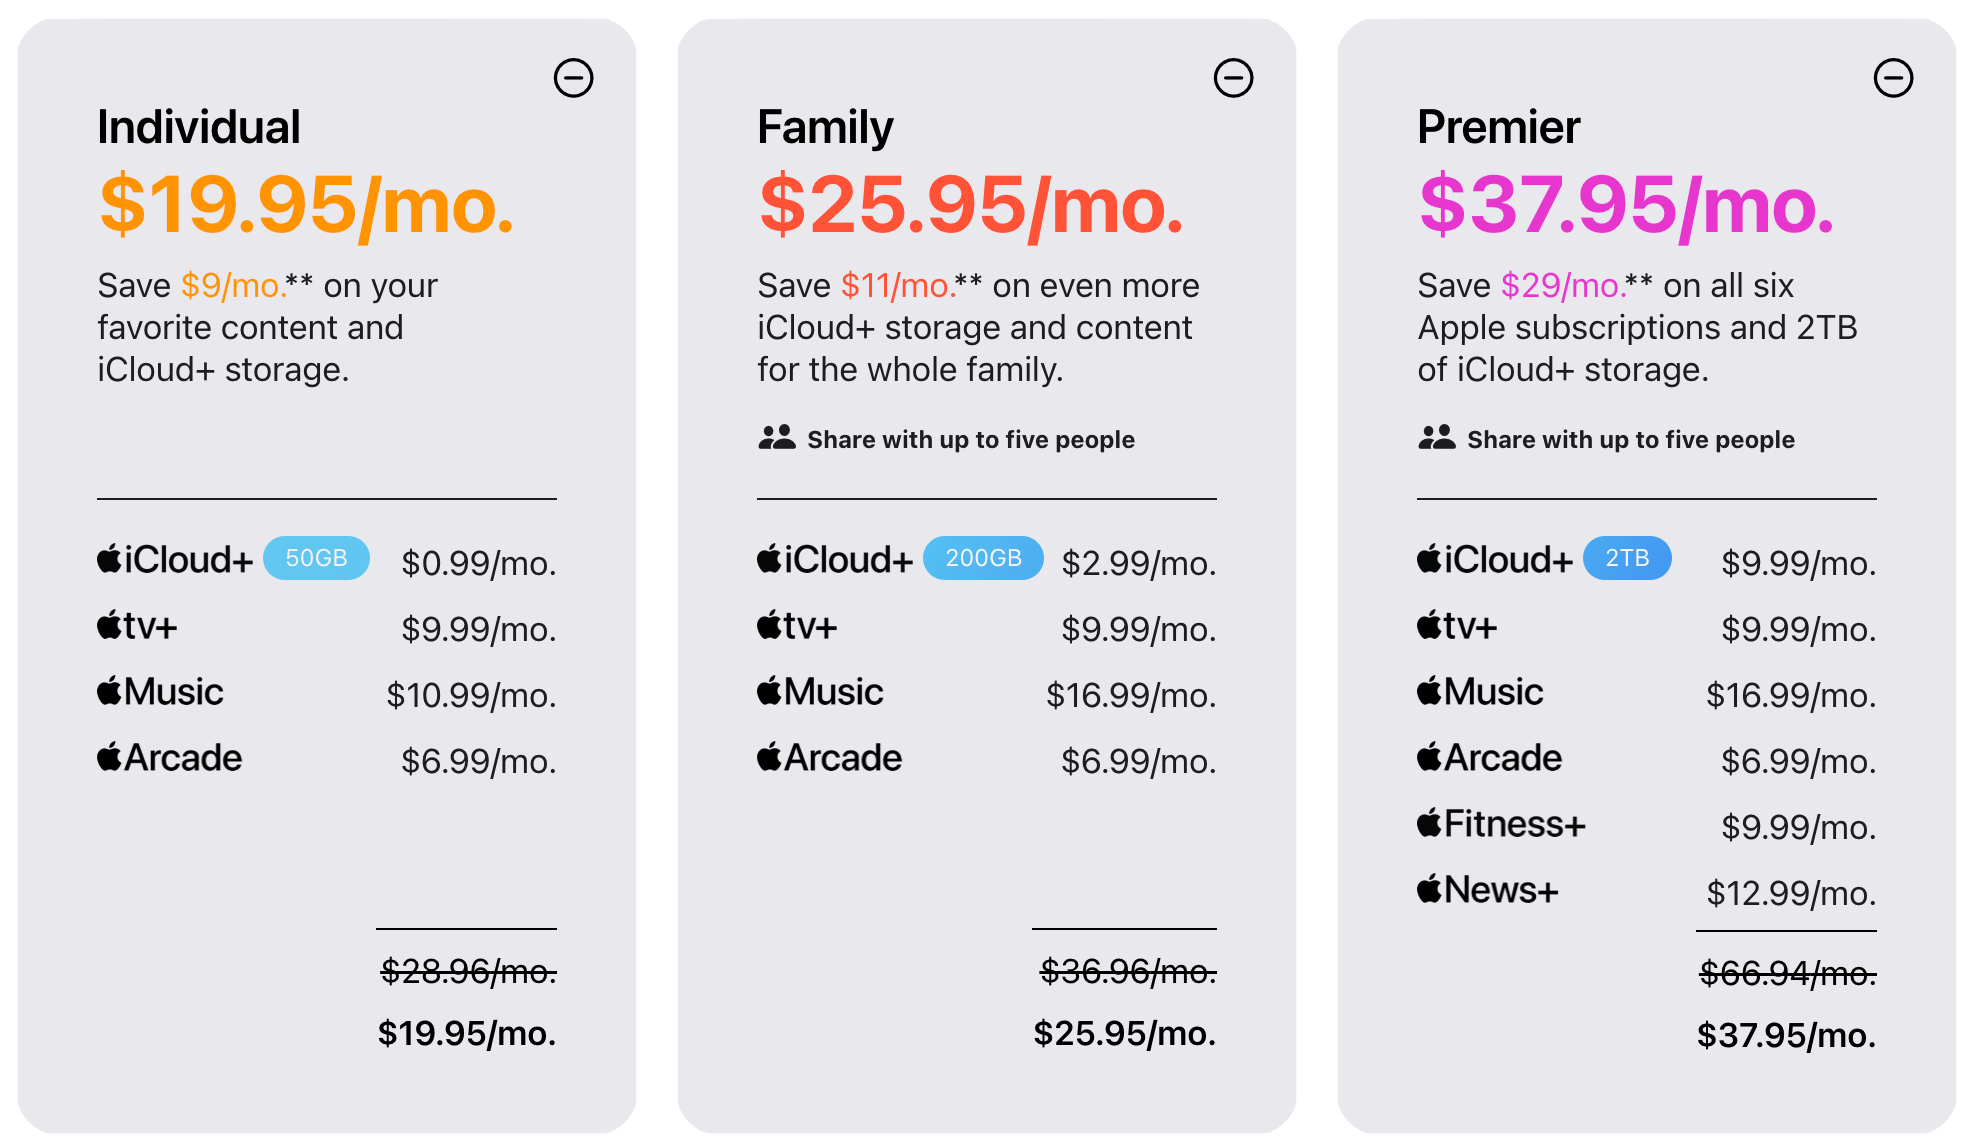
Task: Click the Apple iCloud+ icon in Individual plan
Action: coord(110,558)
